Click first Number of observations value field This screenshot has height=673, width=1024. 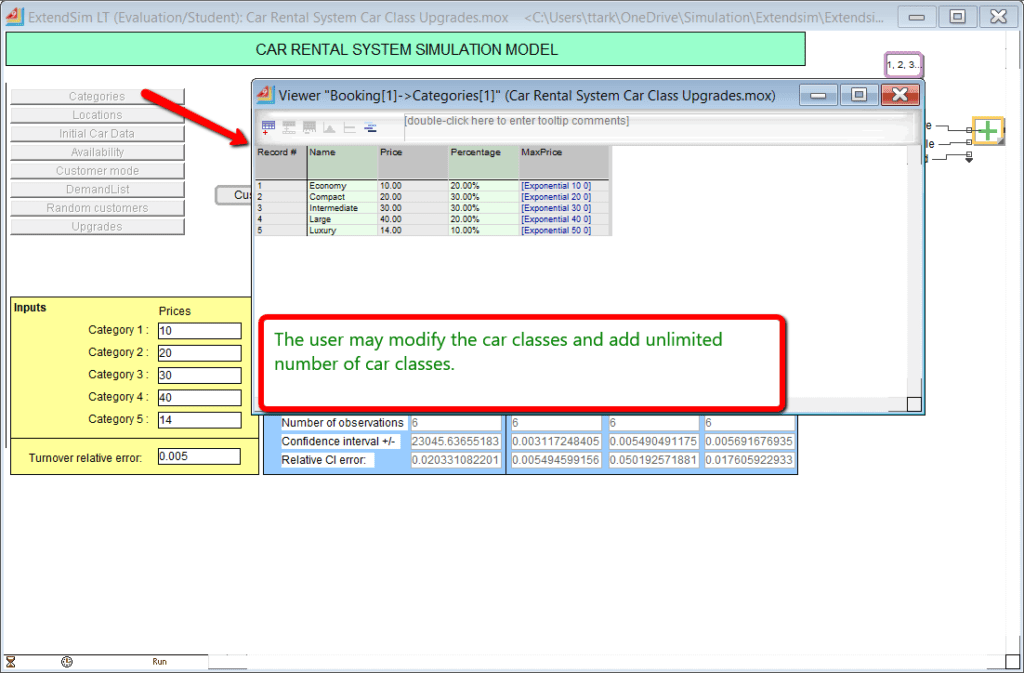pyautogui.click(x=456, y=423)
